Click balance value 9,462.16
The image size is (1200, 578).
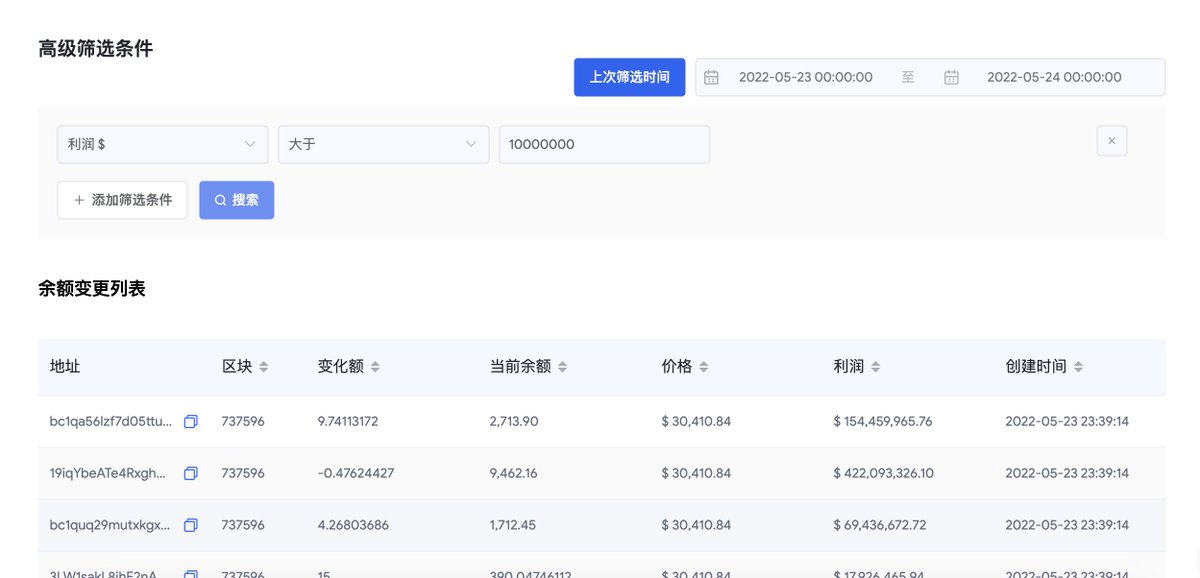click(x=514, y=474)
